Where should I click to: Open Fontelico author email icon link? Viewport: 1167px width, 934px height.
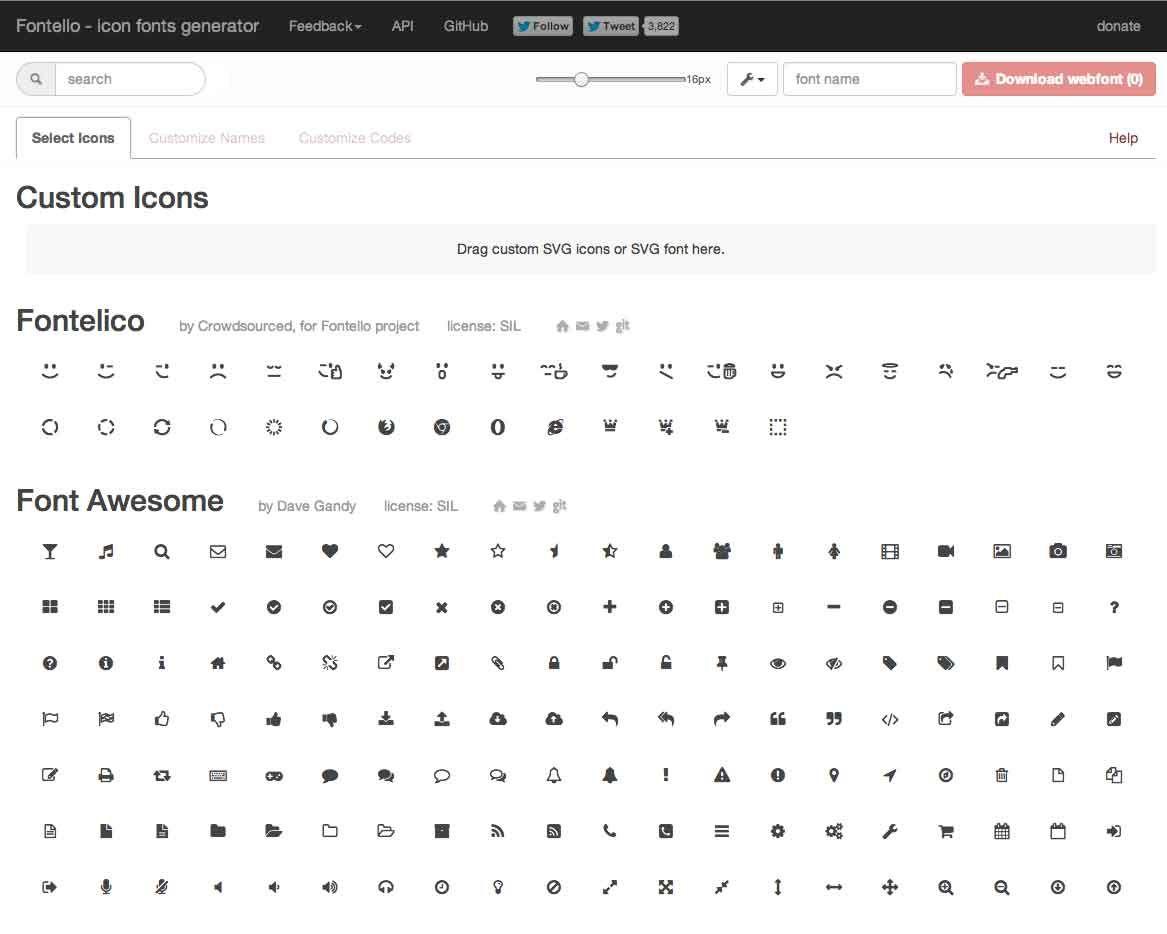coord(583,326)
